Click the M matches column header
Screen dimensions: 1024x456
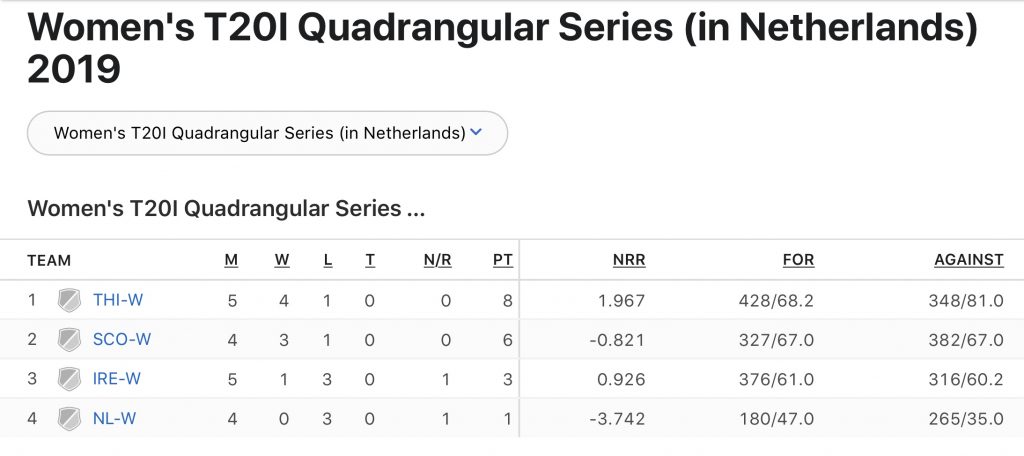[231, 260]
